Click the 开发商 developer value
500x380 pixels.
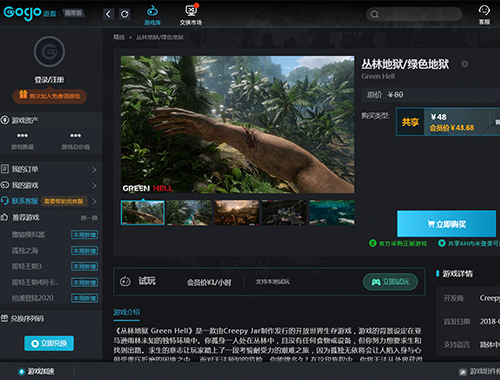pyautogui.click(x=490, y=298)
